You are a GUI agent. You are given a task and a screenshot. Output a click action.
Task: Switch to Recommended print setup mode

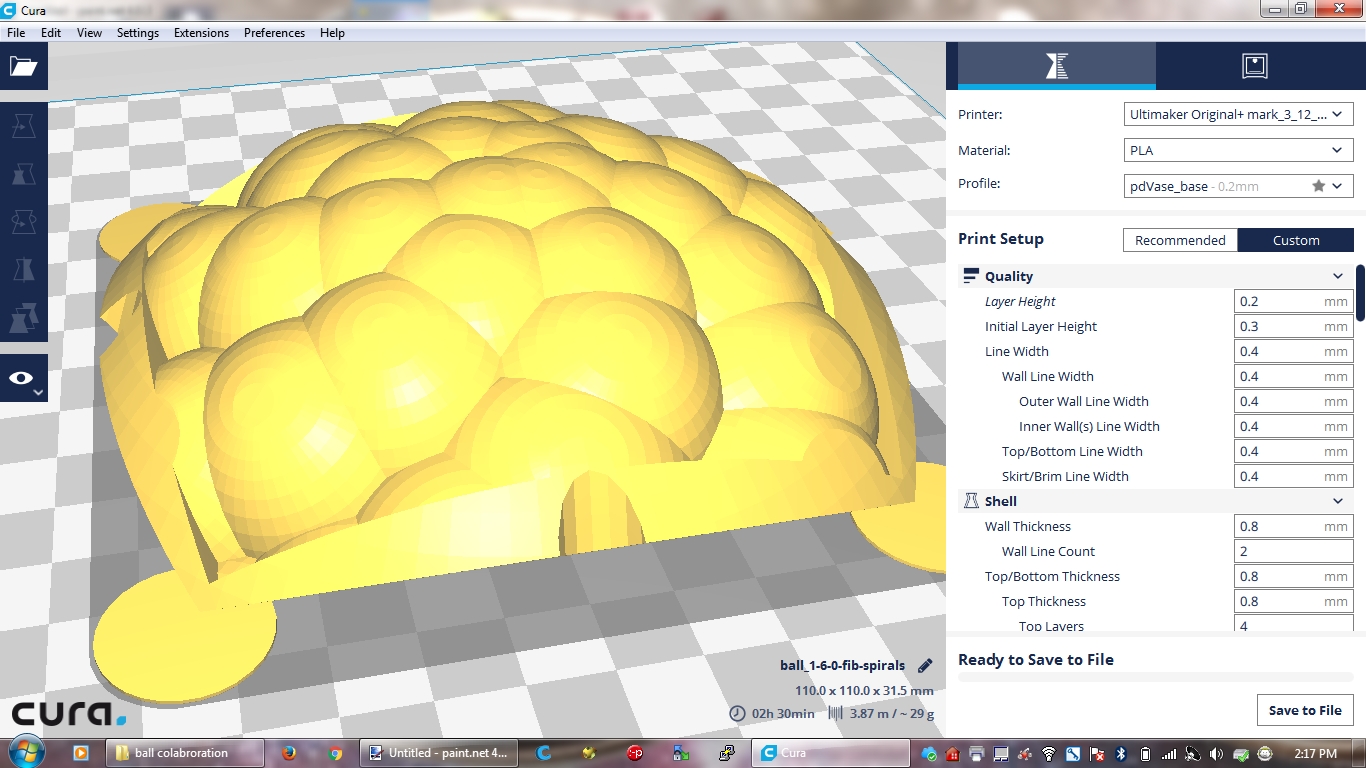pos(1180,240)
